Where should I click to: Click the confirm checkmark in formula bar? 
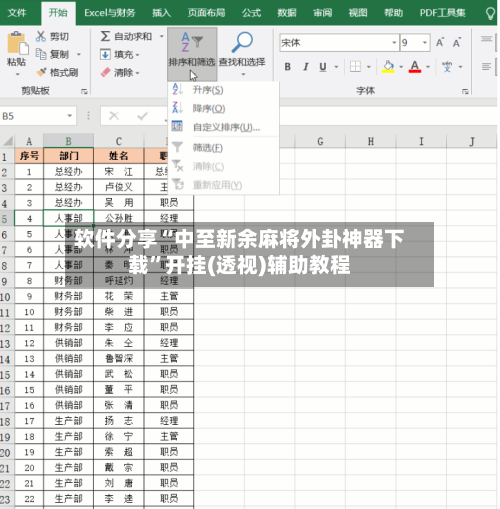[142, 116]
